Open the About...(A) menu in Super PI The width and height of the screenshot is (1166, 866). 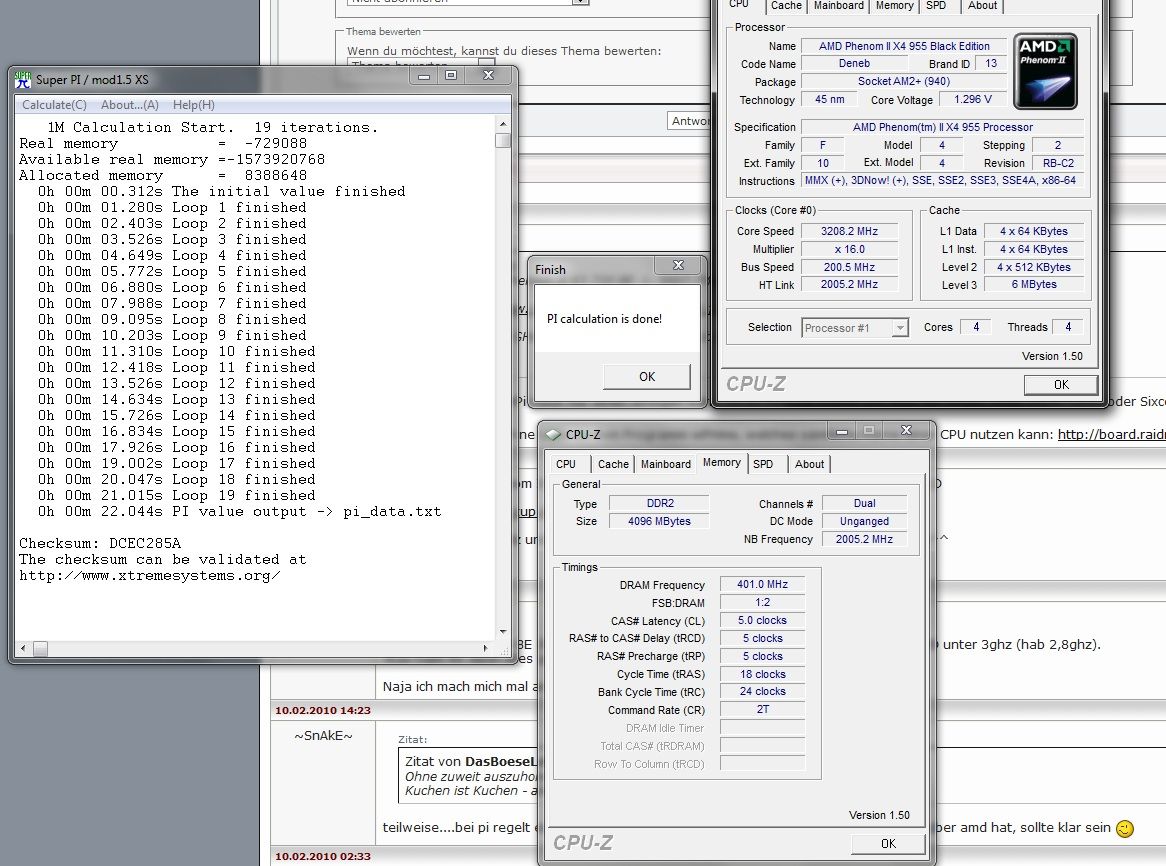(129, 105)
